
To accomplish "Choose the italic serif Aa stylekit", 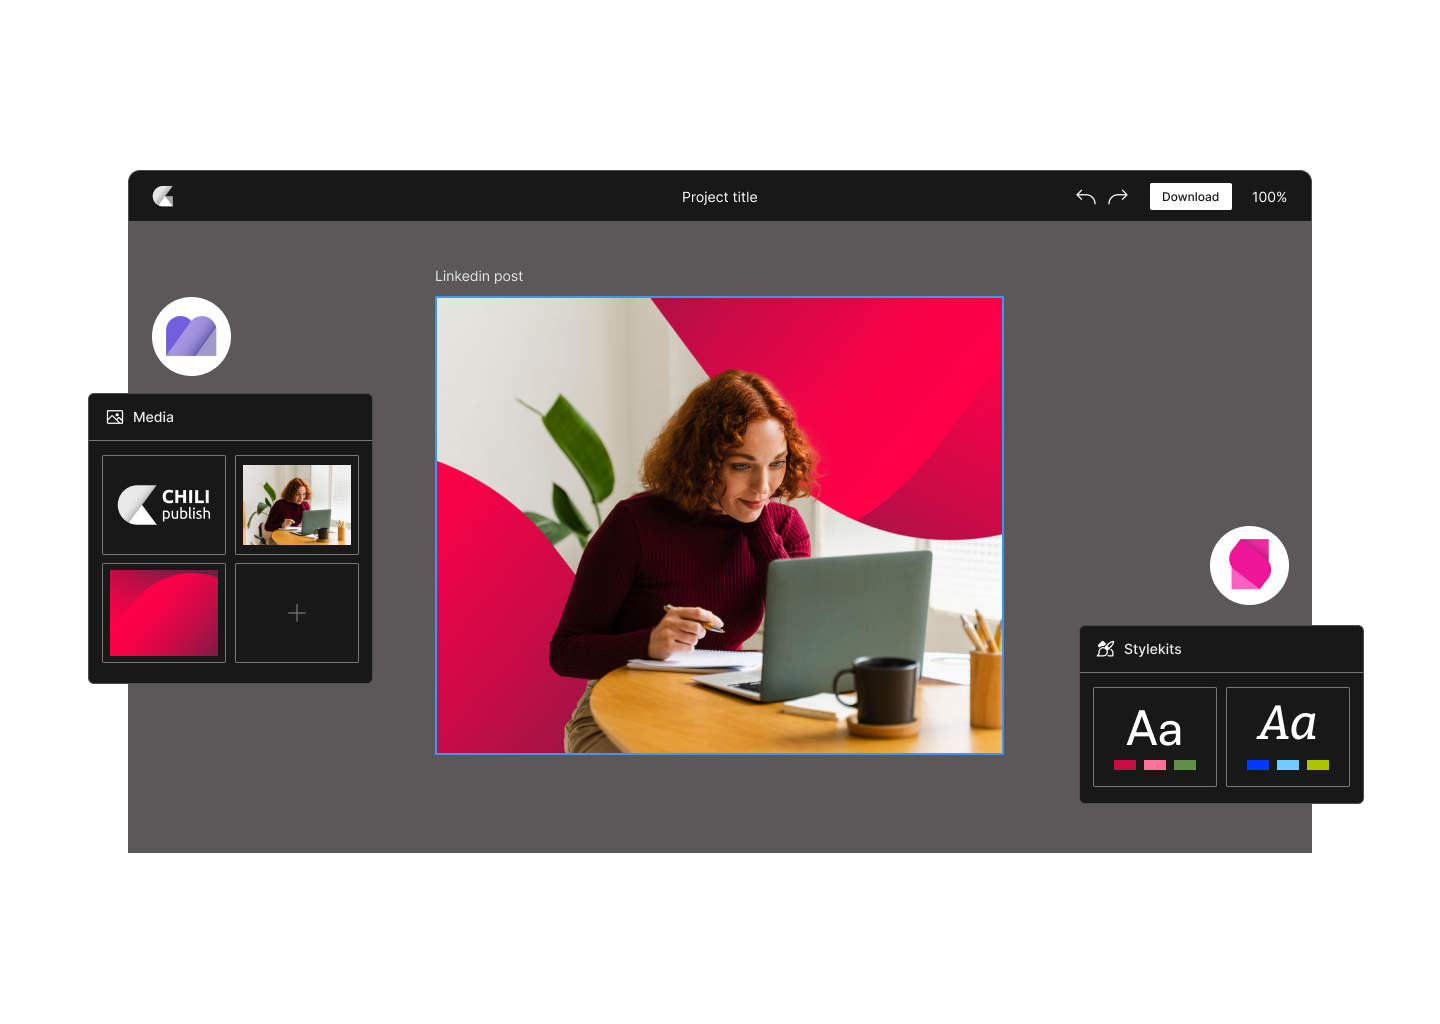I will click(x=1288, y=737).
